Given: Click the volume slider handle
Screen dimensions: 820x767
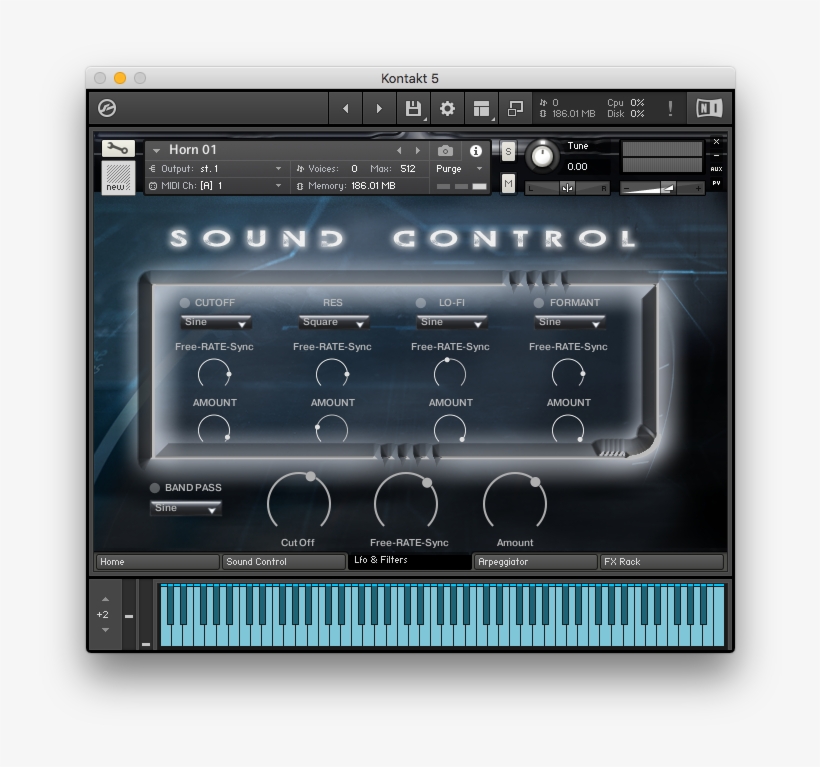Looking at the screenshot, I should point(667,188).
